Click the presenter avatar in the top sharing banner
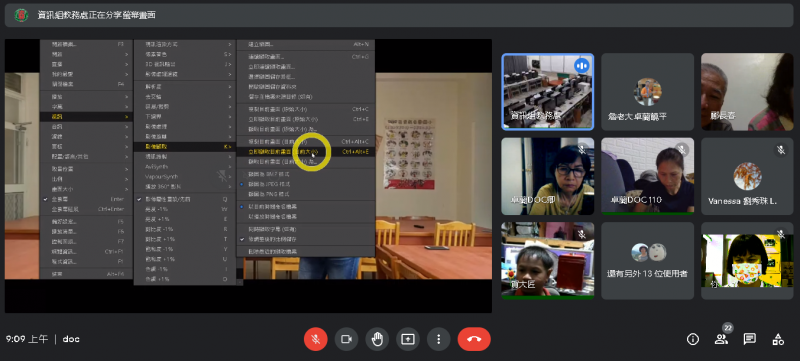800x361 pixels. [x=21, y=15]
